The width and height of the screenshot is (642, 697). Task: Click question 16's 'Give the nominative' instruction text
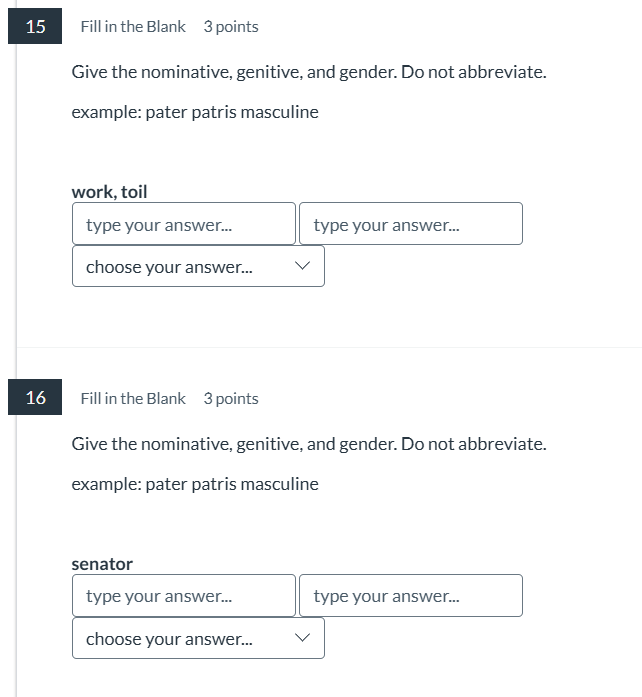coord(309,444)
